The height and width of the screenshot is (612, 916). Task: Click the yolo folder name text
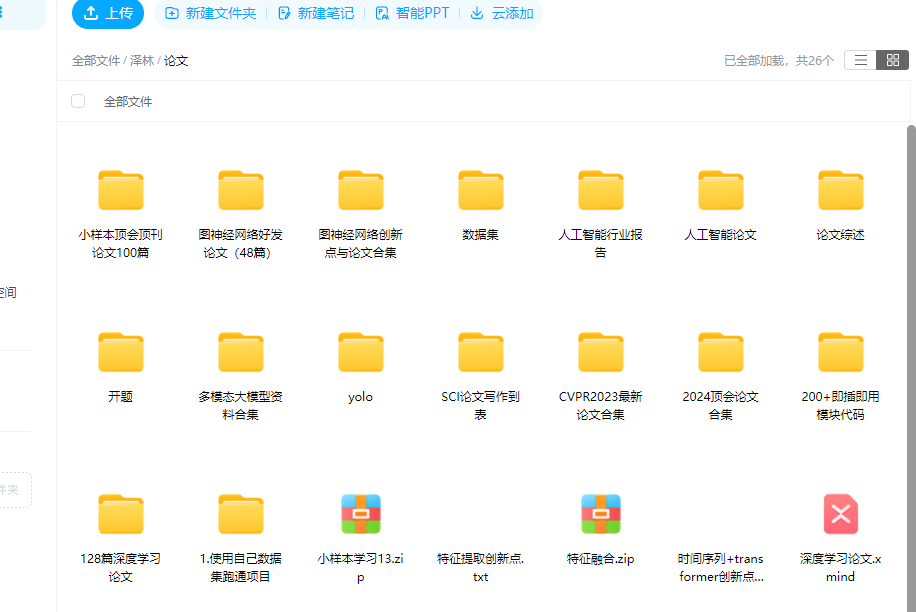click(360, 397)
